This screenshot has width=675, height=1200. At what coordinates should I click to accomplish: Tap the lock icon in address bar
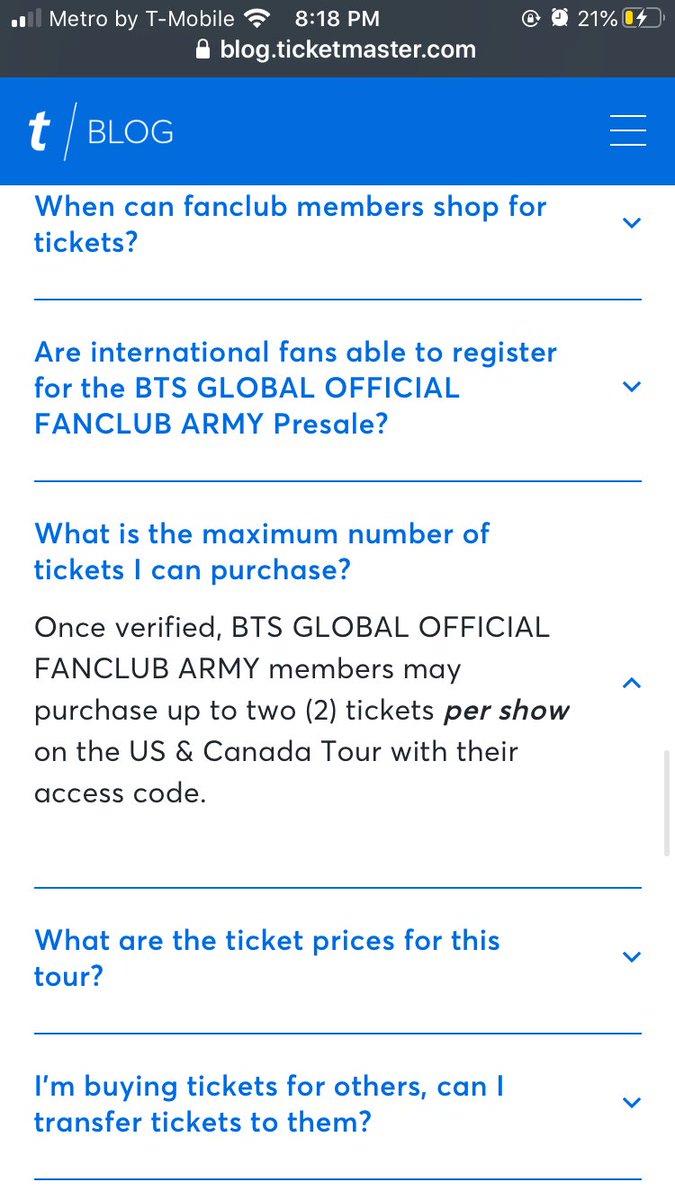pos(204,50)
